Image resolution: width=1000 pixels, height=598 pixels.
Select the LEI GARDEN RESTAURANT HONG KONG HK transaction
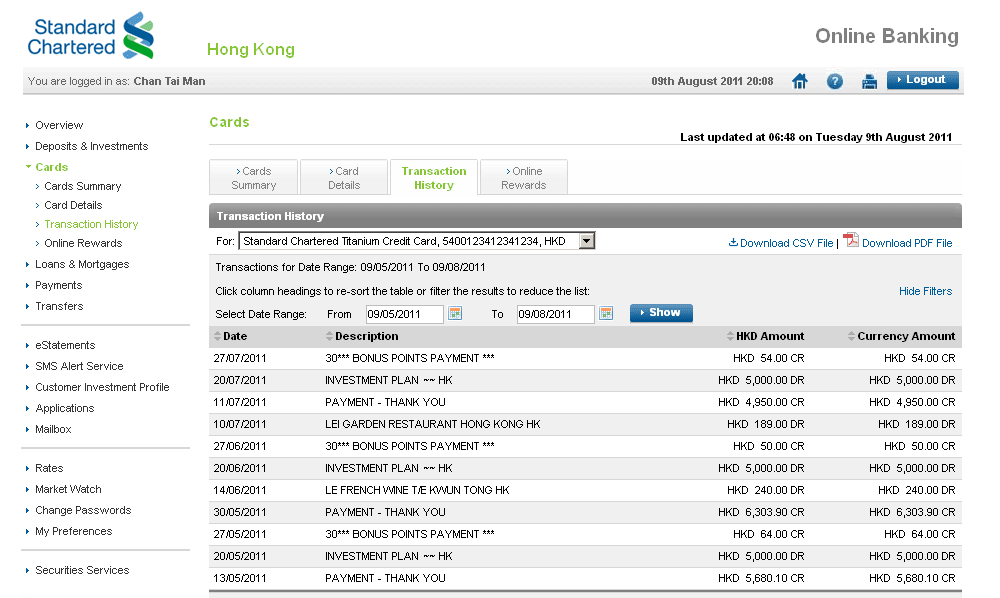point(585,425)
